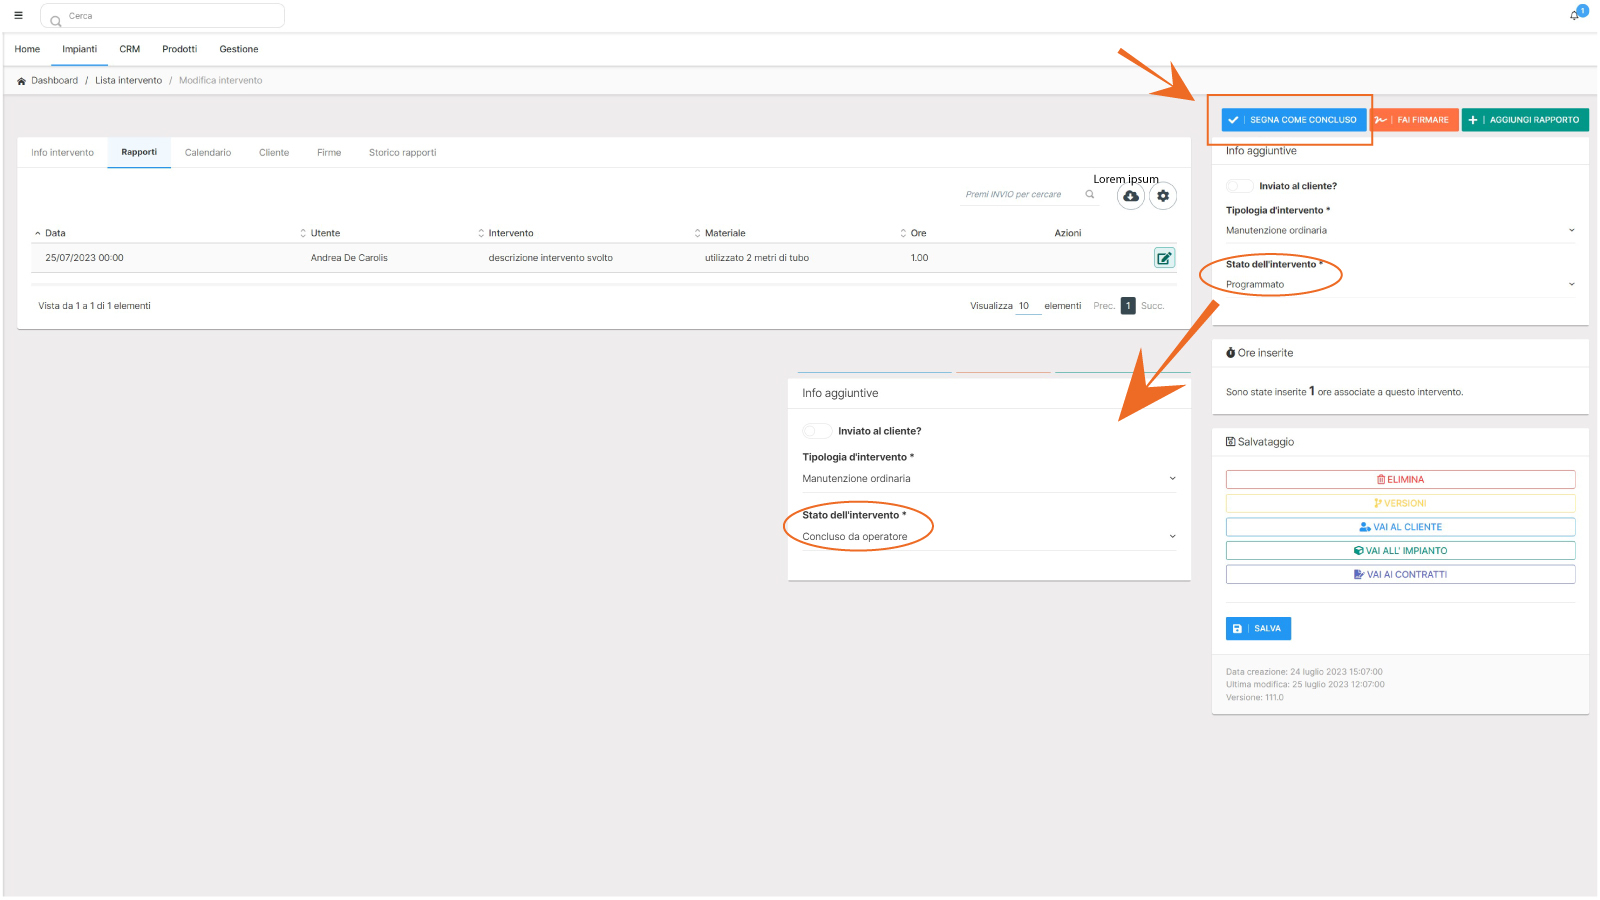Sort table by Data column
The image size is (1600, 900).
click(x=55, y=233)
